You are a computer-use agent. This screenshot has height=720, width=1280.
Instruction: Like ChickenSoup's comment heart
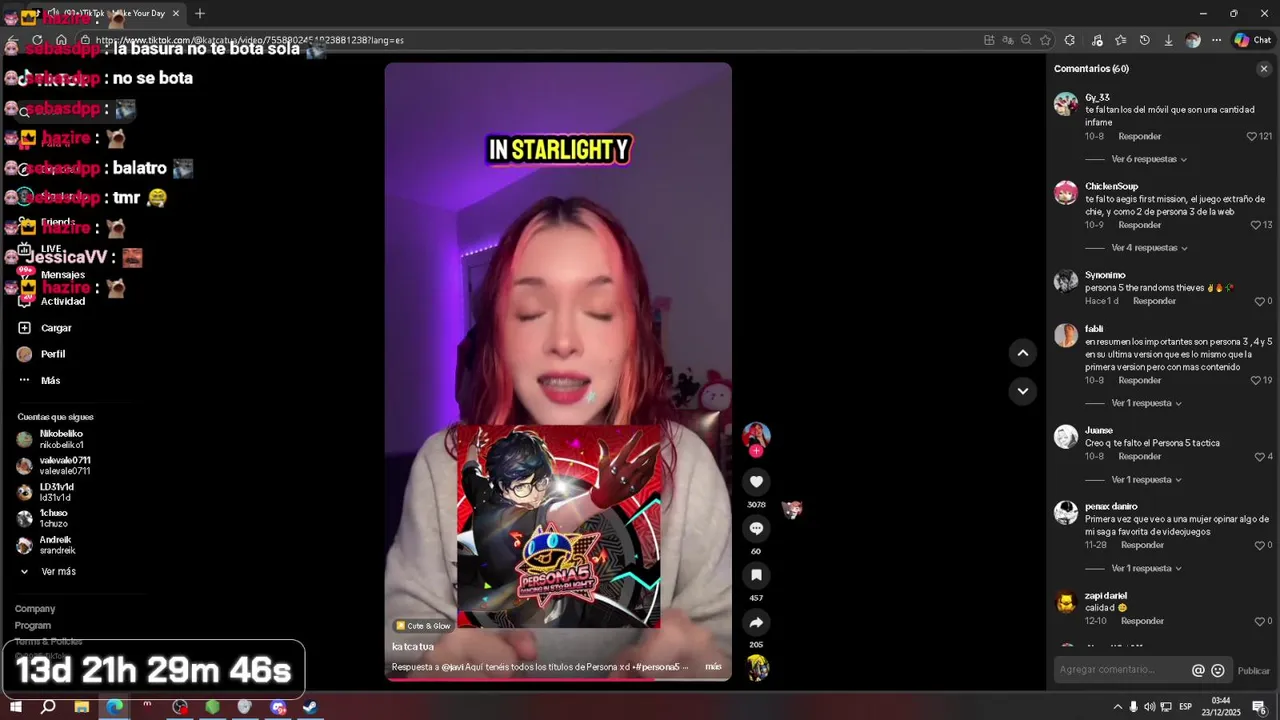[x=1256, y=225]
